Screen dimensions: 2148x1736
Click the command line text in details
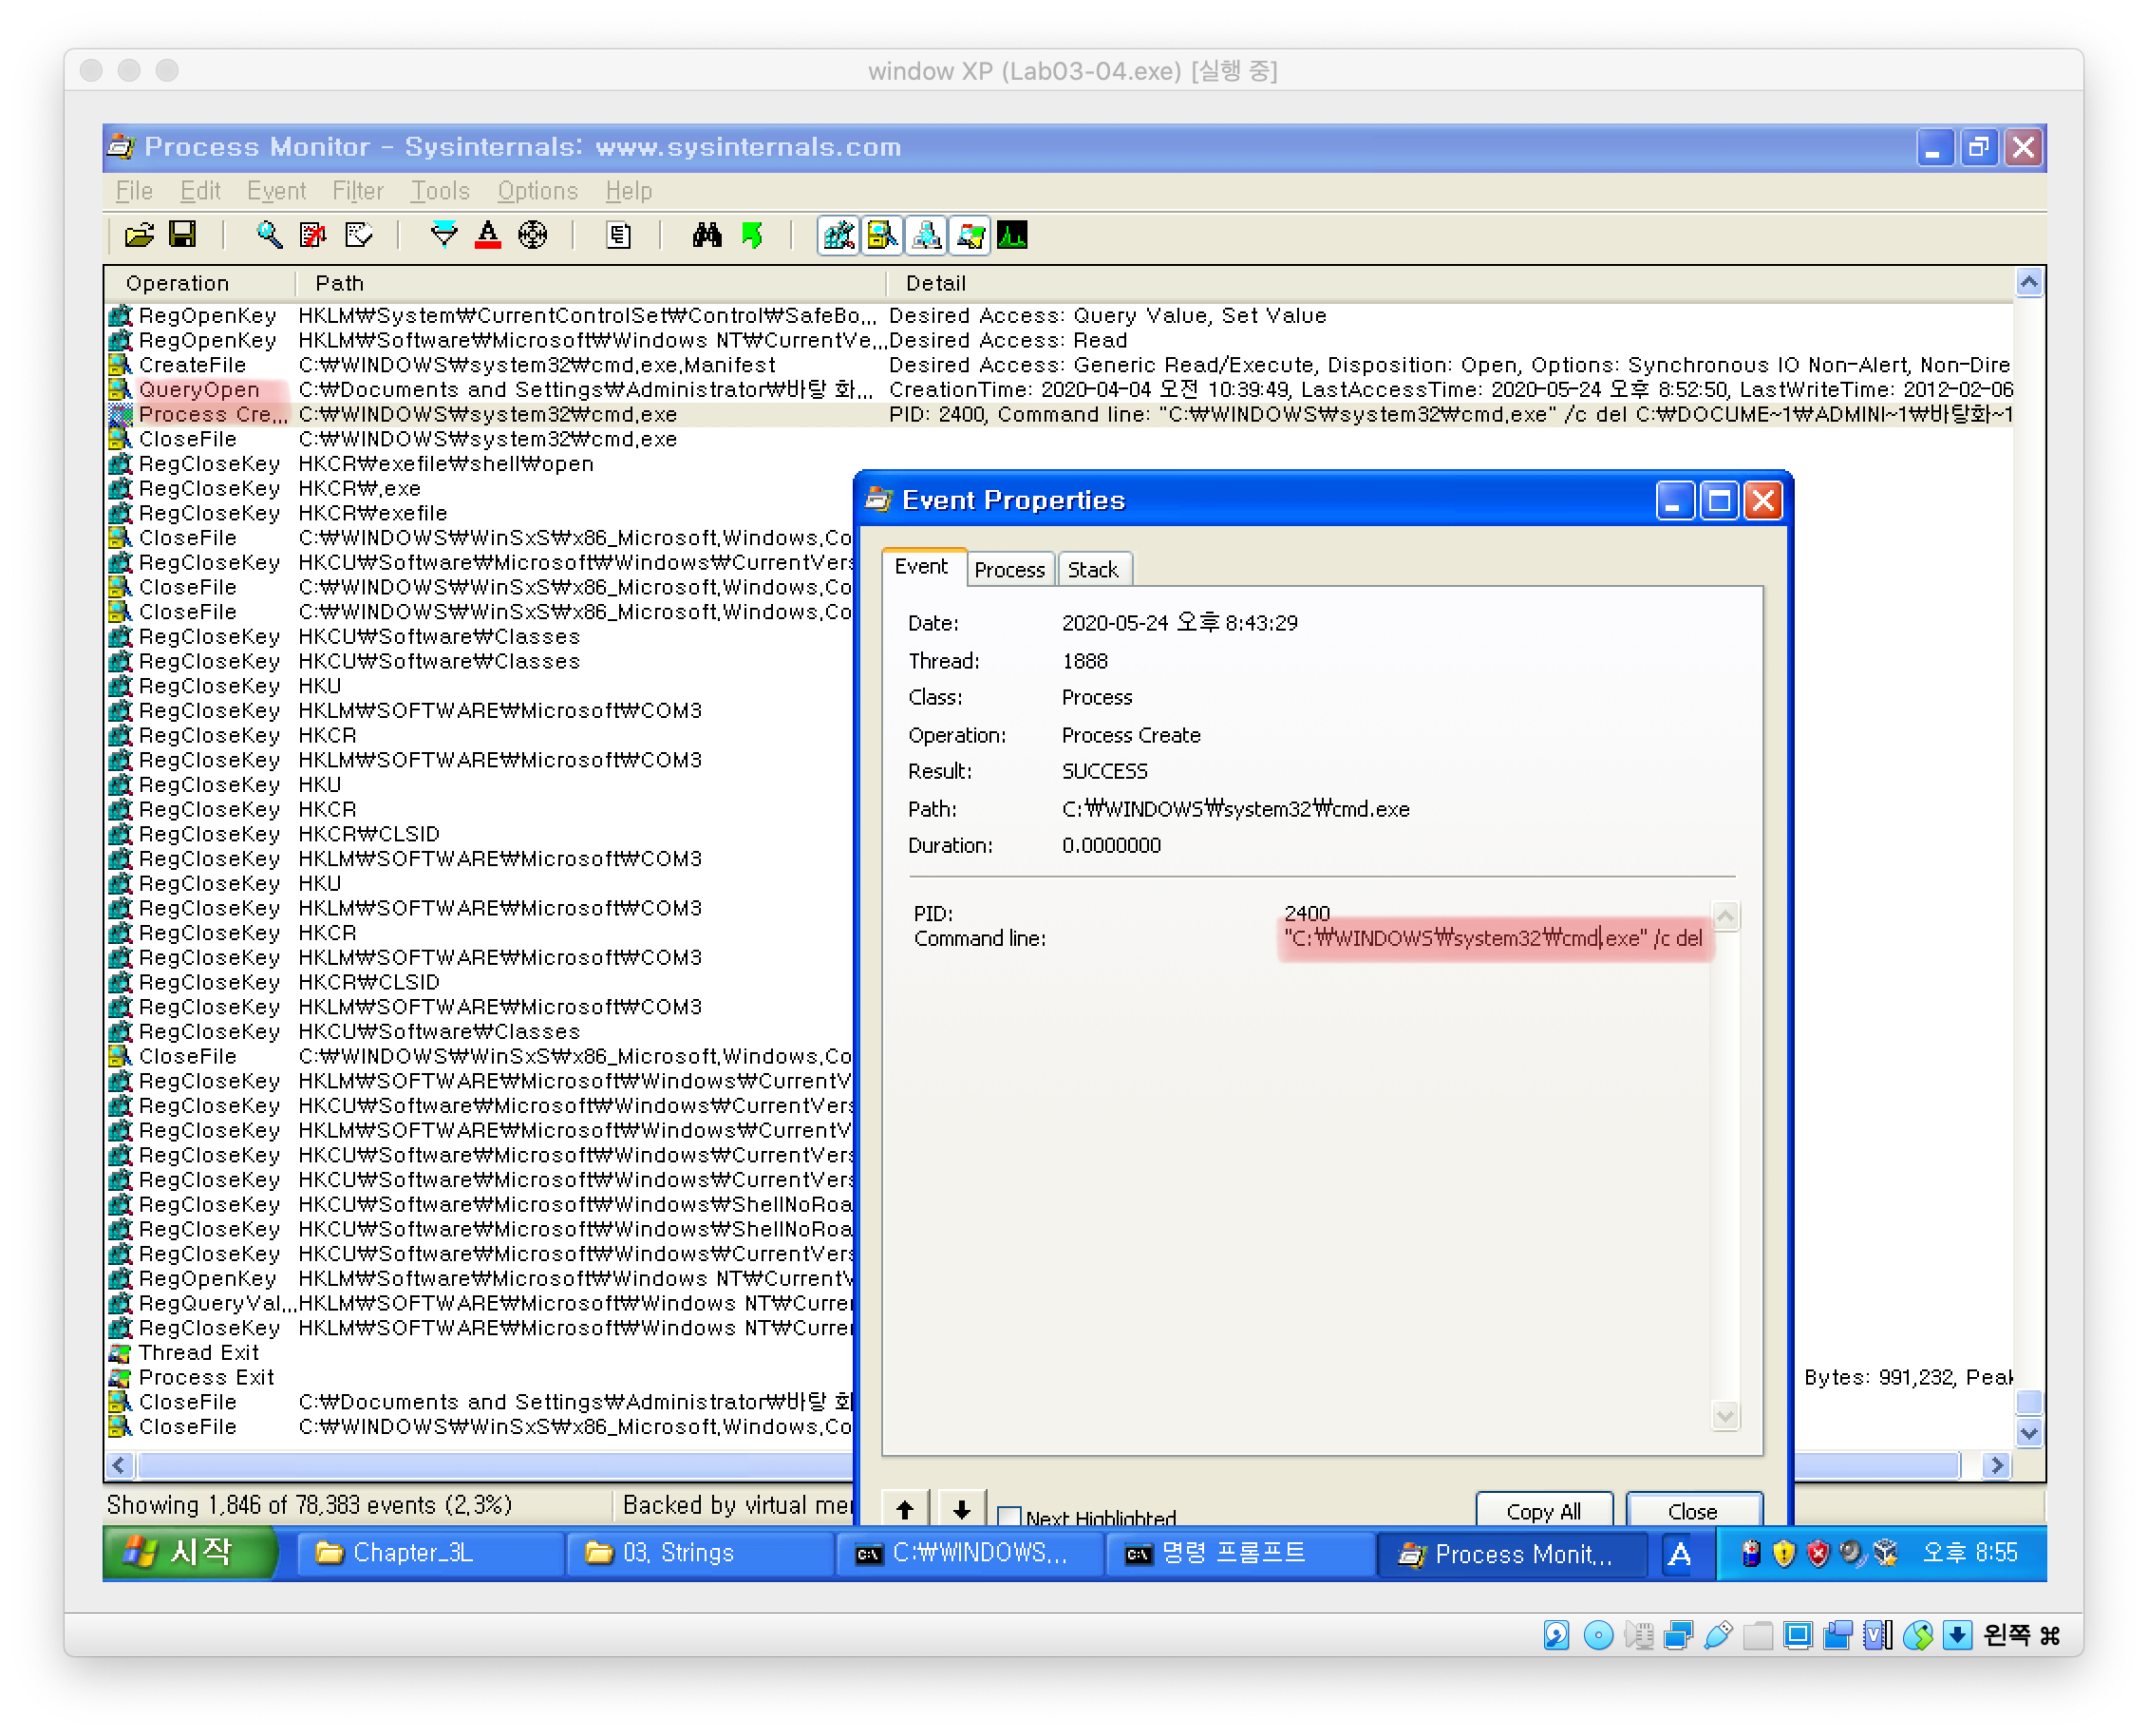(x=1494, y=938)
